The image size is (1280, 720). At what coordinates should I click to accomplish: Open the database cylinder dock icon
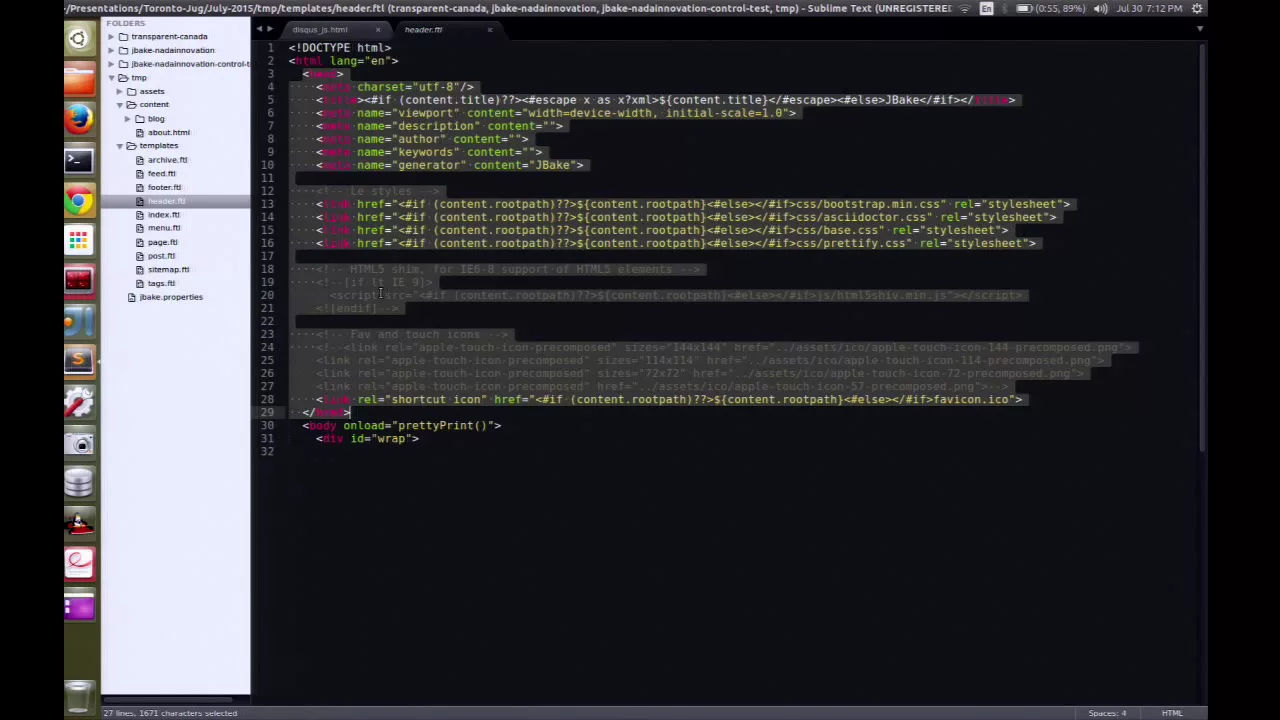79,483
